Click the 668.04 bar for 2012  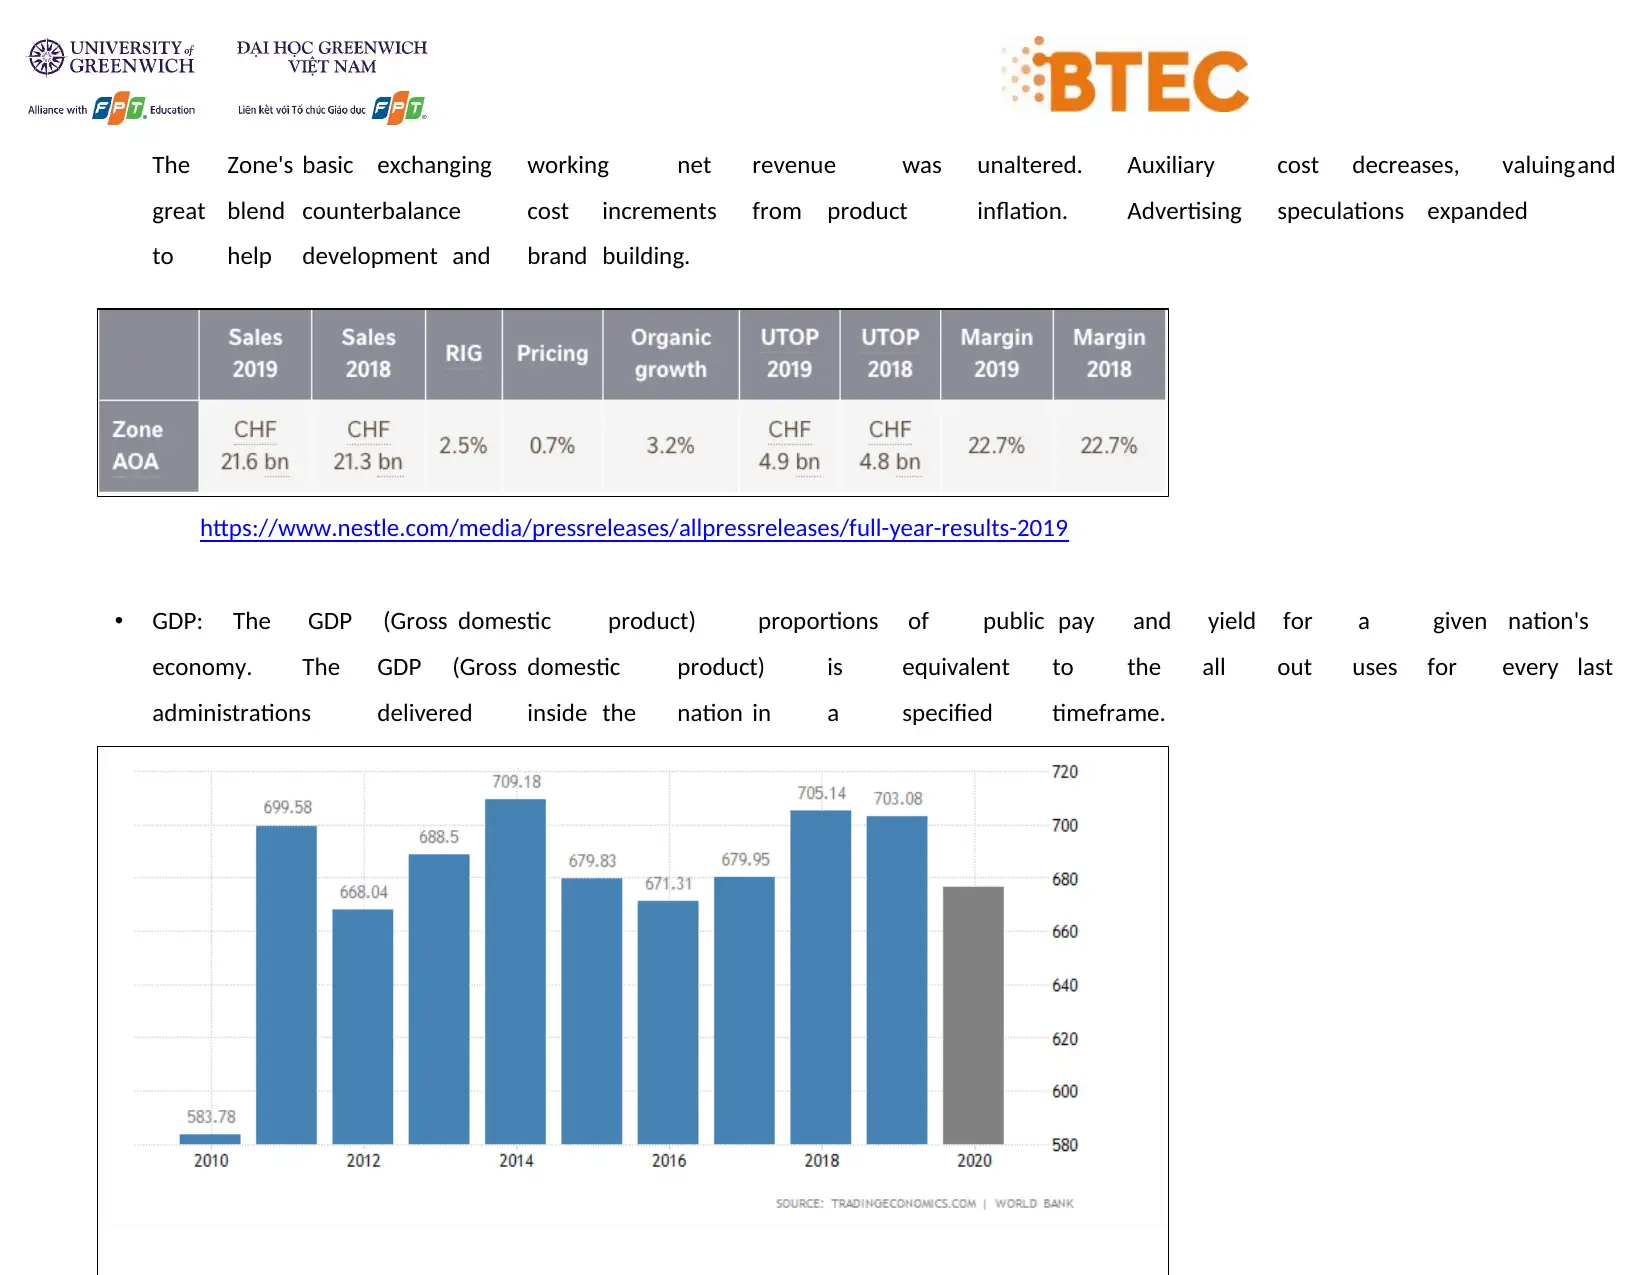point(363,1027)
